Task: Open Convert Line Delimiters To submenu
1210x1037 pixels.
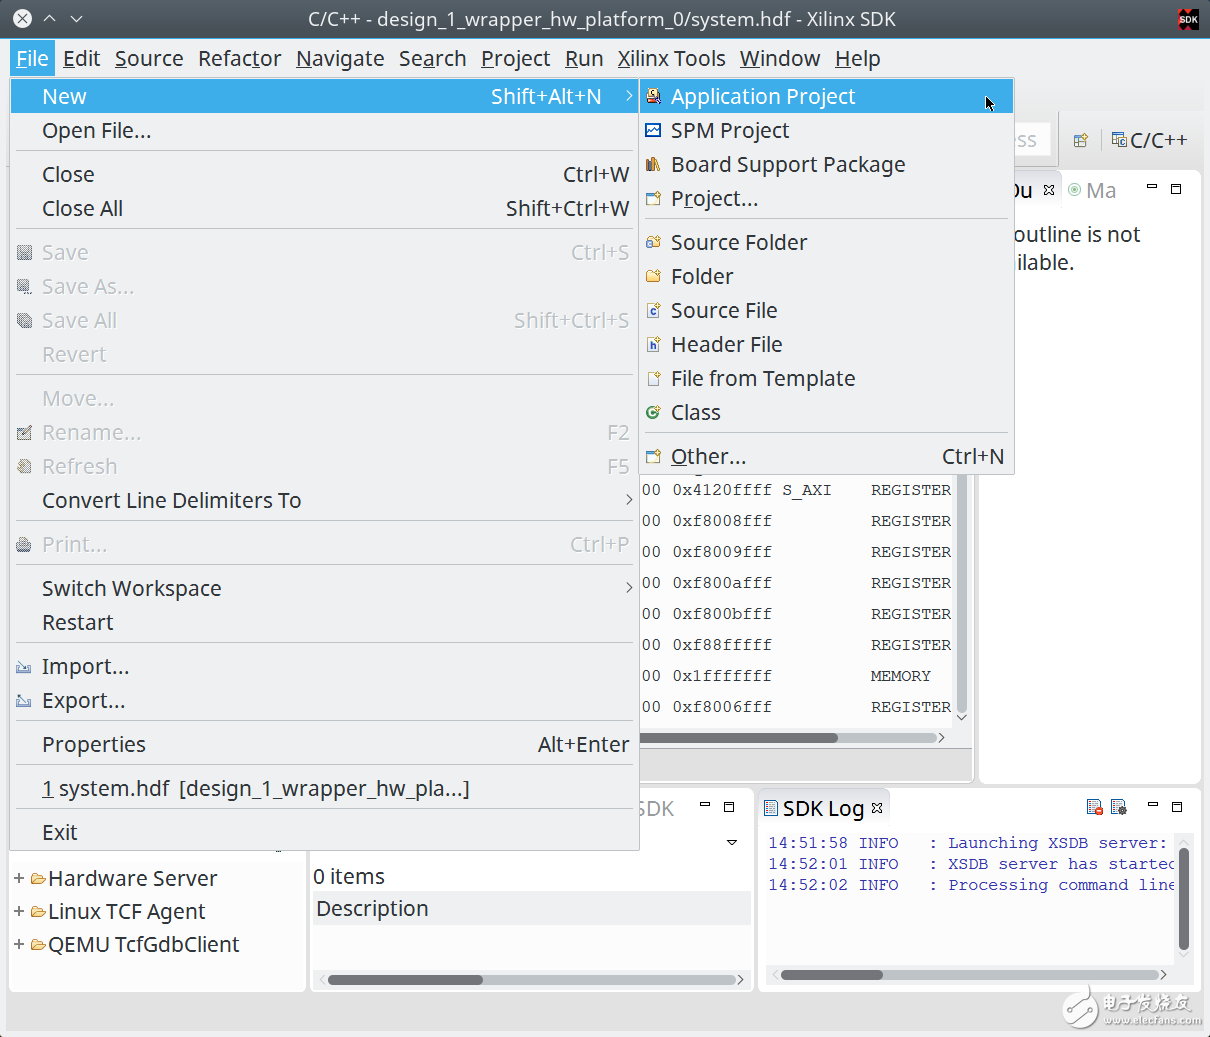Action: [171, 501]
